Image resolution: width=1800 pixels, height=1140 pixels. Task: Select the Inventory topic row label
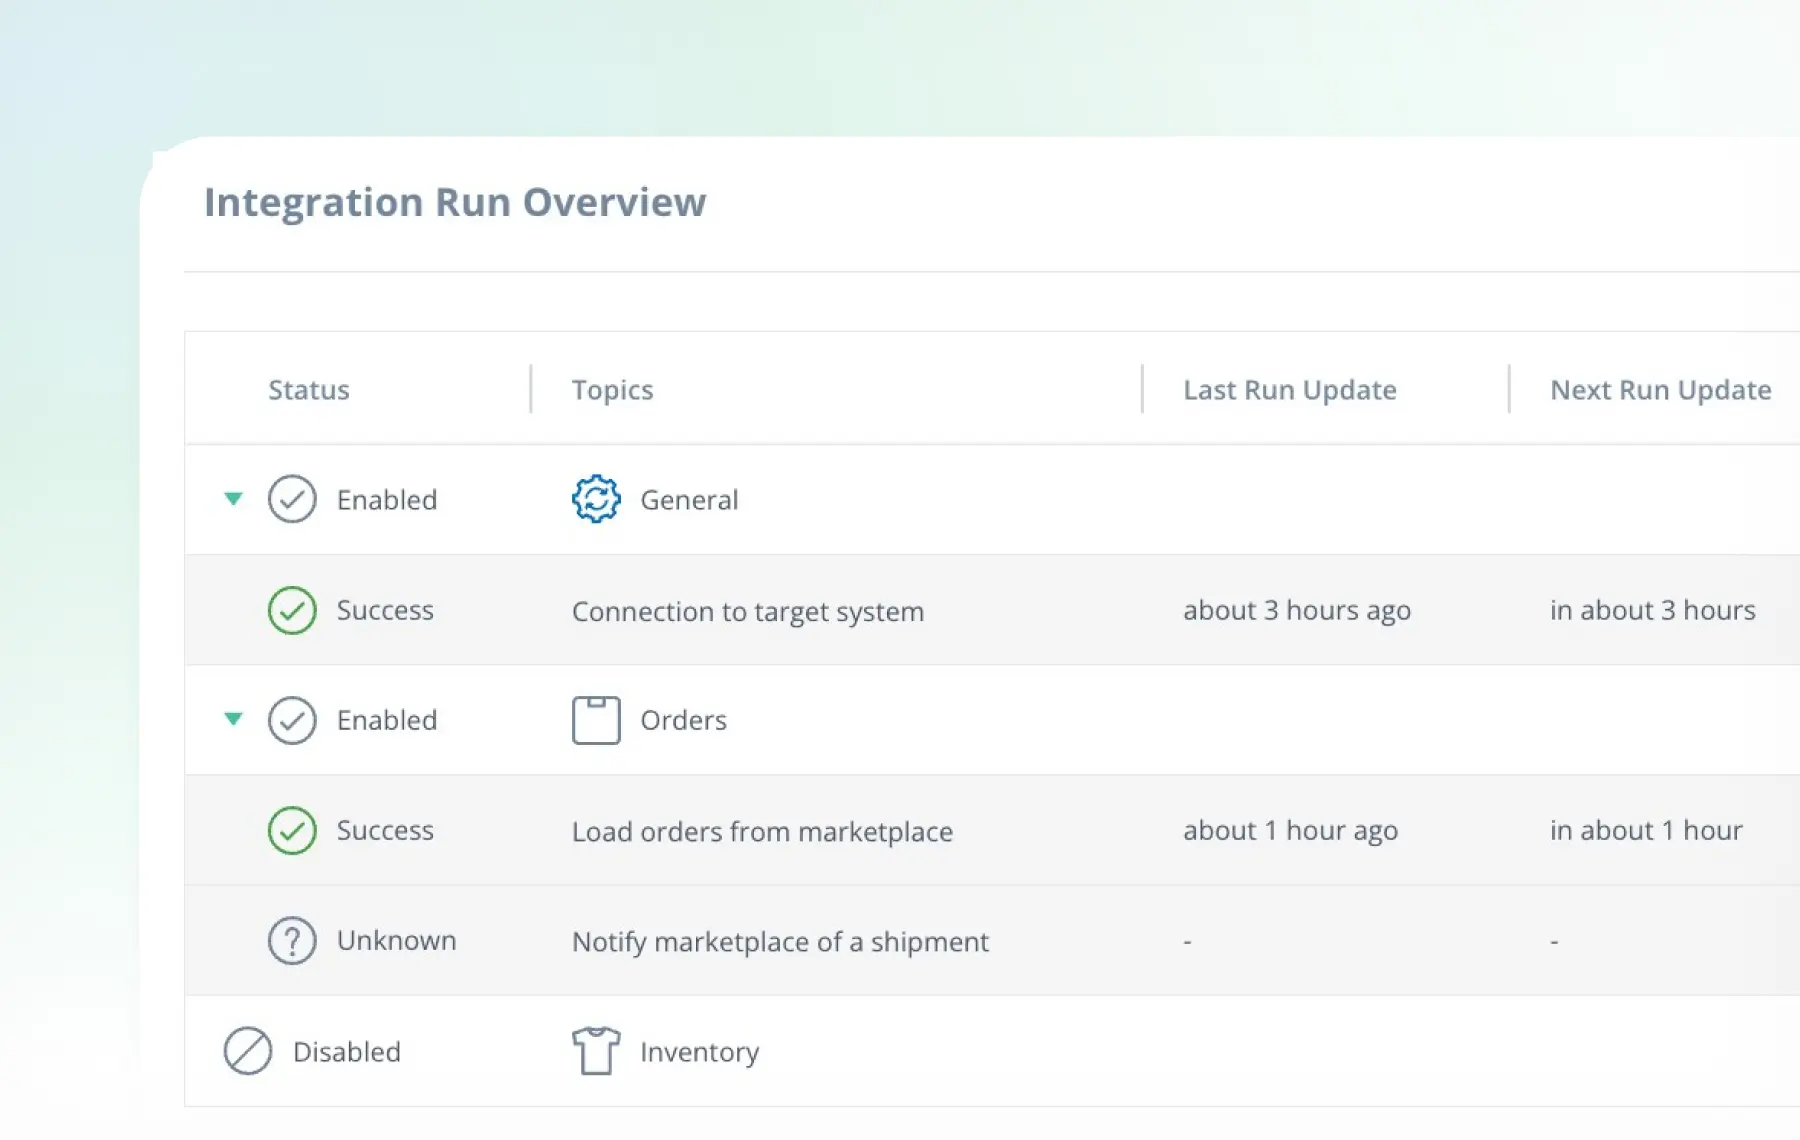[699, 1052]
